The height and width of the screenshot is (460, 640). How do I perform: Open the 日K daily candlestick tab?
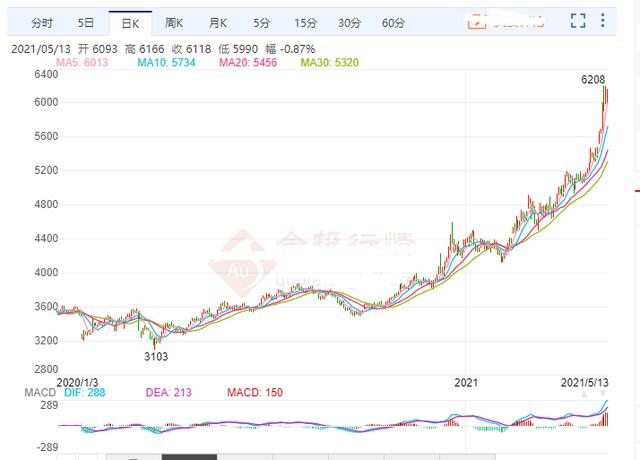click(x=130, y=22)
